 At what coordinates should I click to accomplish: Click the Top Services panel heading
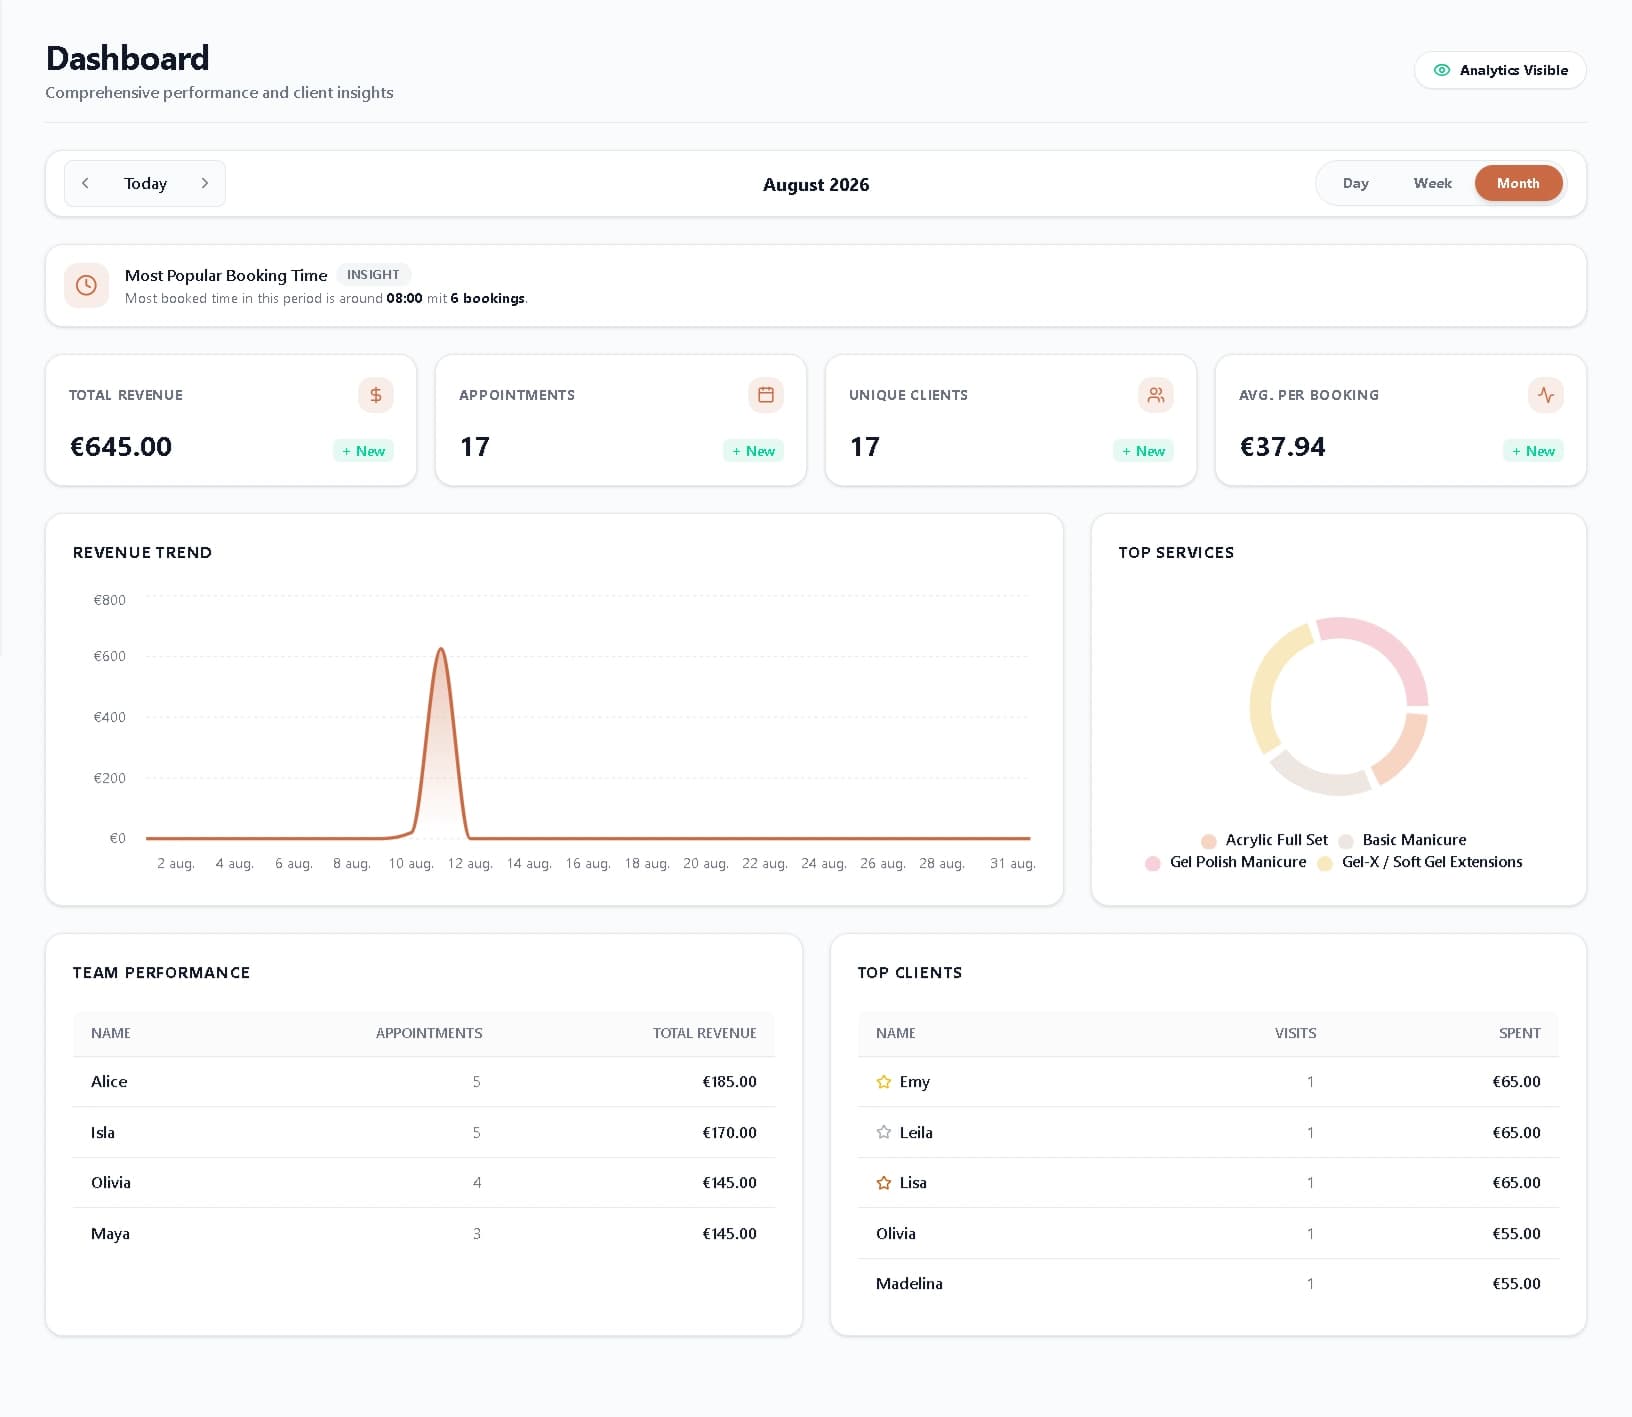pos(1176,553)
